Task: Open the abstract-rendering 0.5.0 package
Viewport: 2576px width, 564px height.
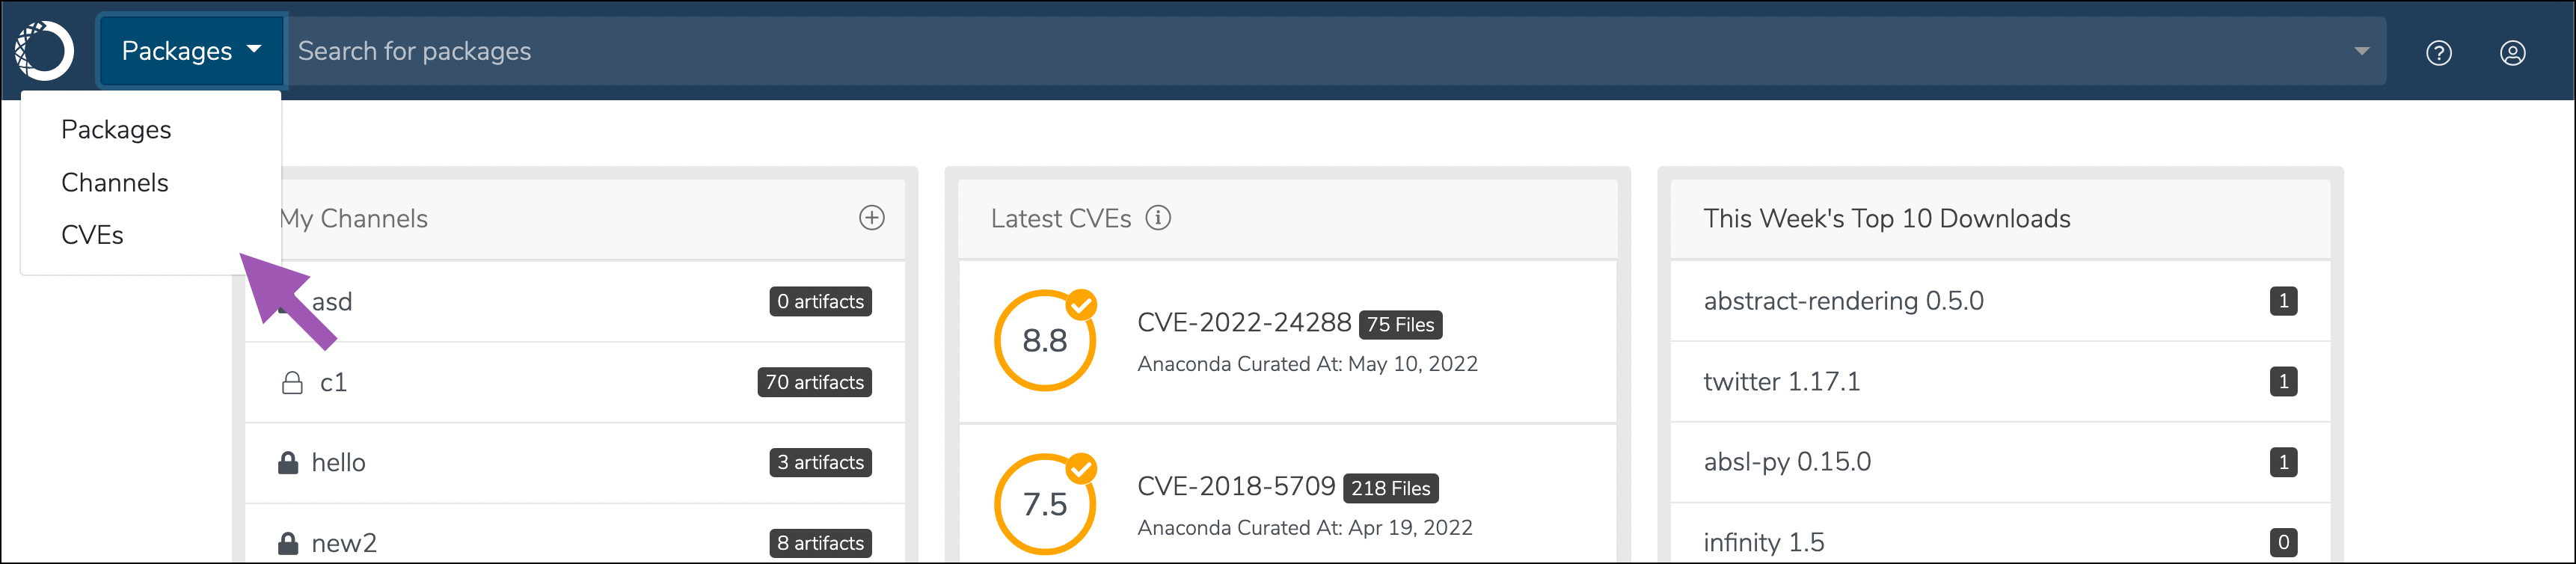Action: (x=1843, y=301)
